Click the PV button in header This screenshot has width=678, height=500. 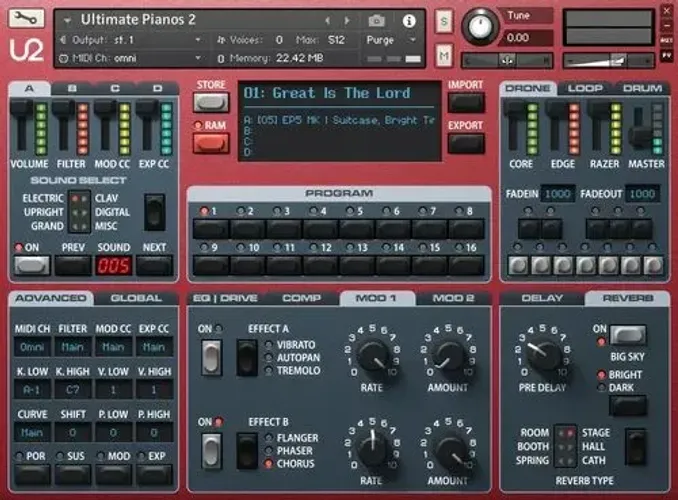[666, 55]
